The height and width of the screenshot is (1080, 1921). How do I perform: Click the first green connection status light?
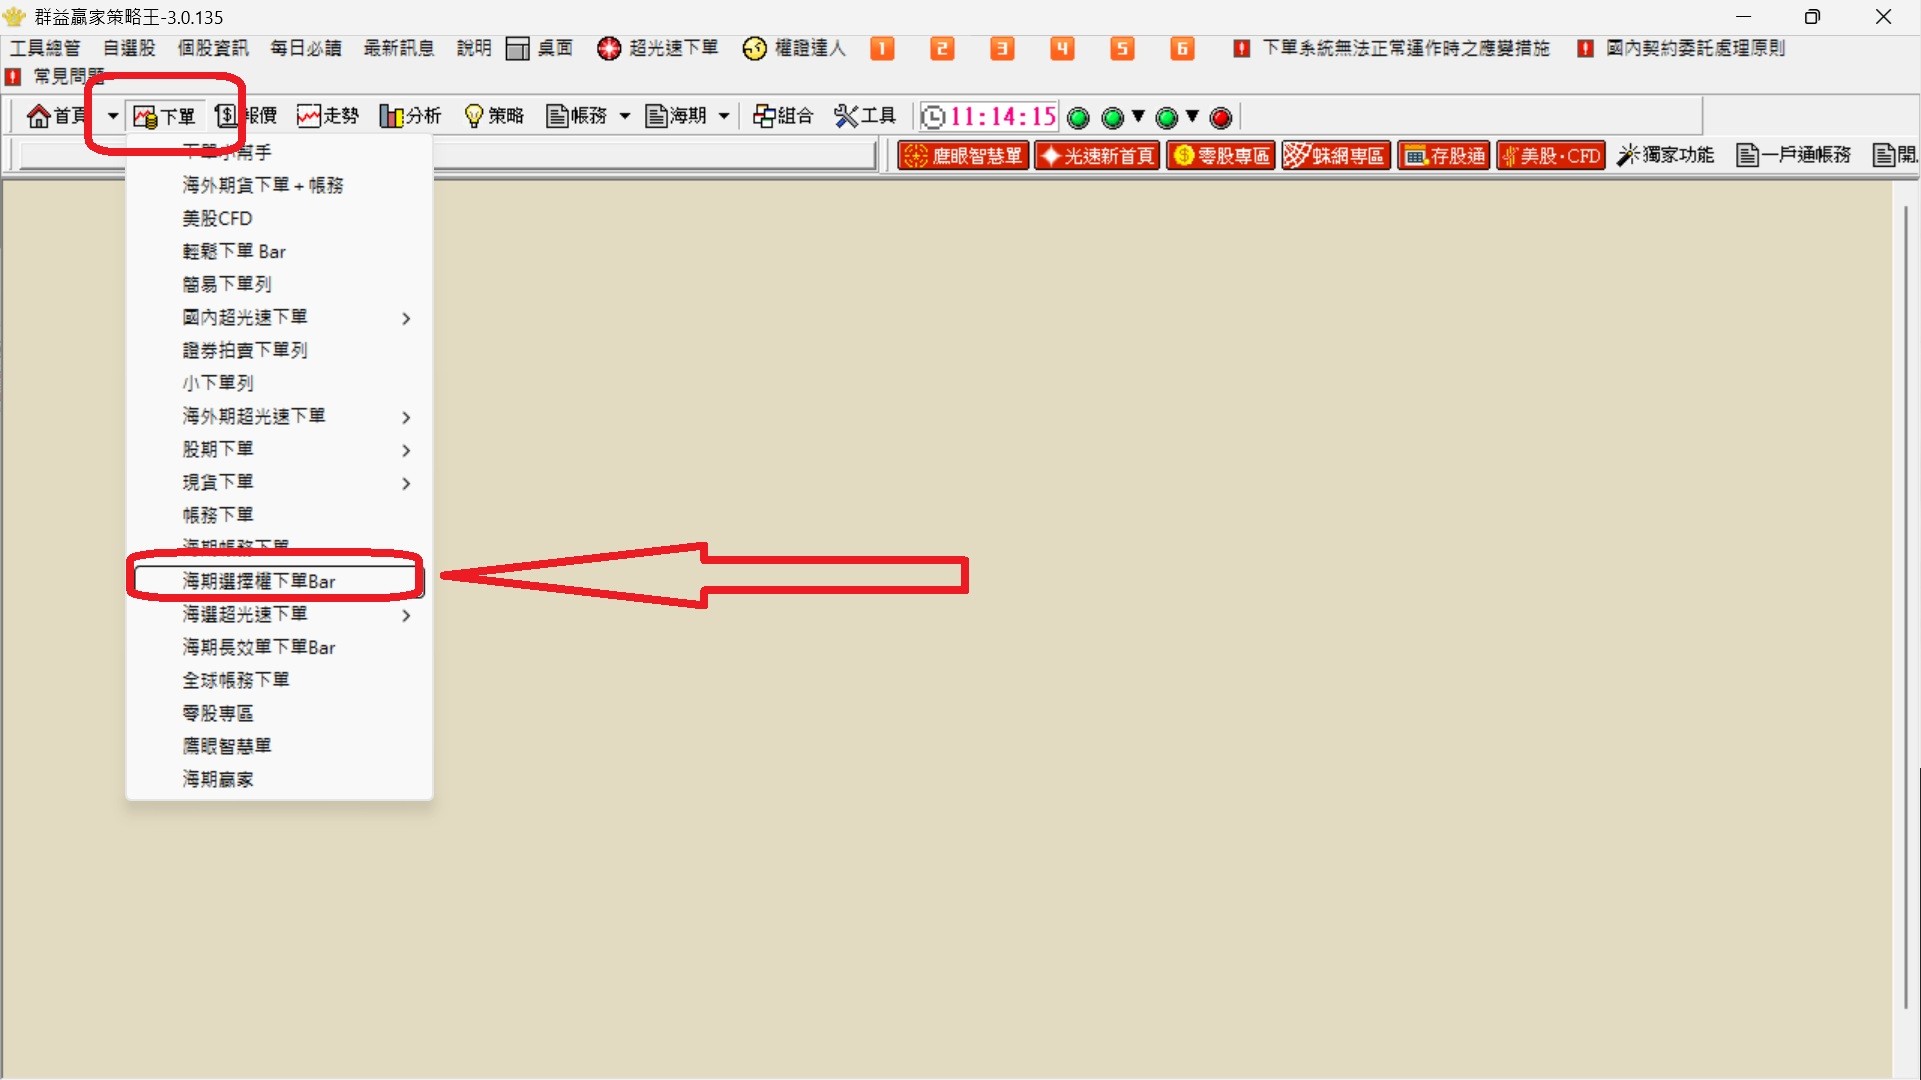[1078, 118]
